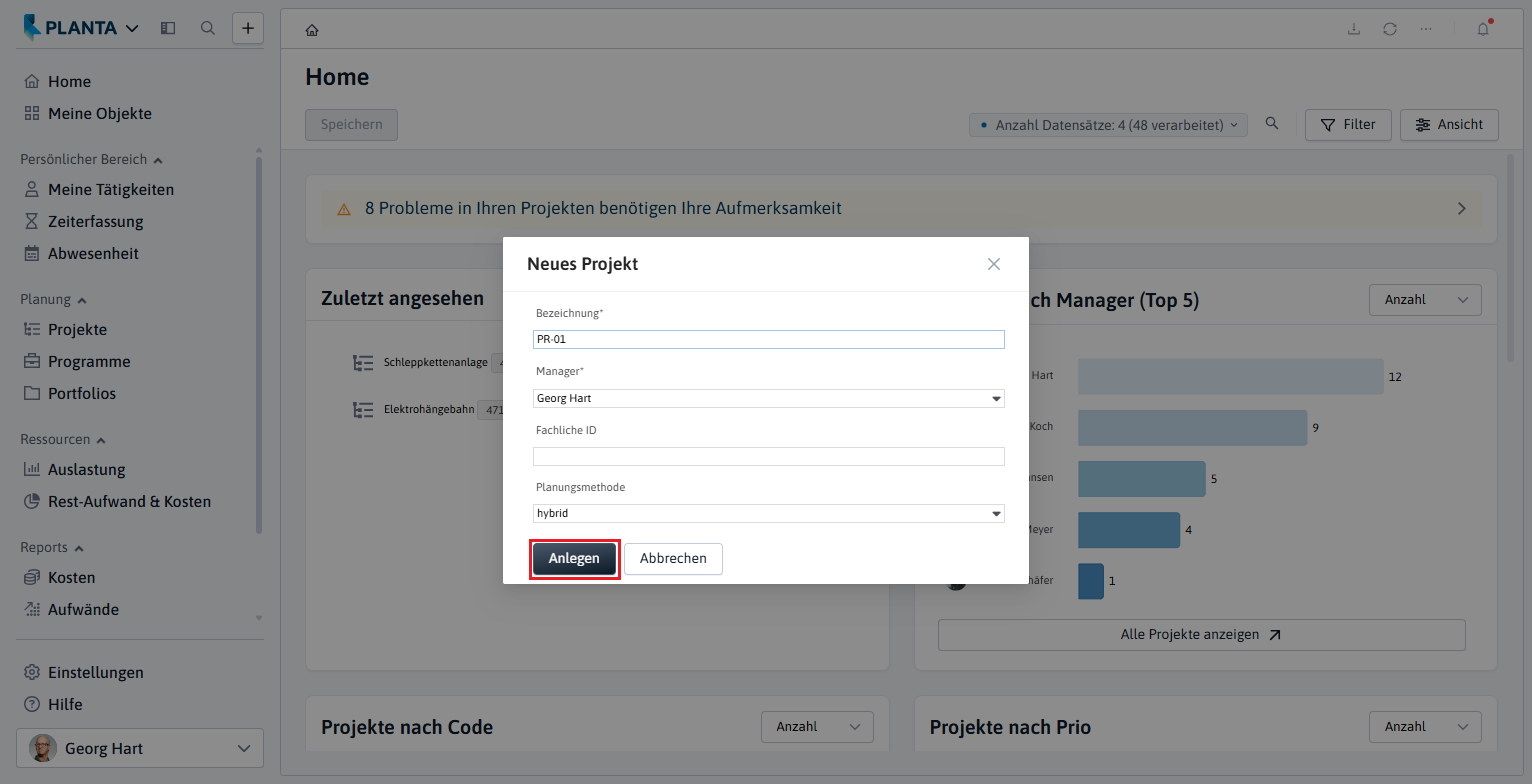Click the main page vertical scrollbar
Screen dimensions: 1532x784
[x=1510, y=260]
